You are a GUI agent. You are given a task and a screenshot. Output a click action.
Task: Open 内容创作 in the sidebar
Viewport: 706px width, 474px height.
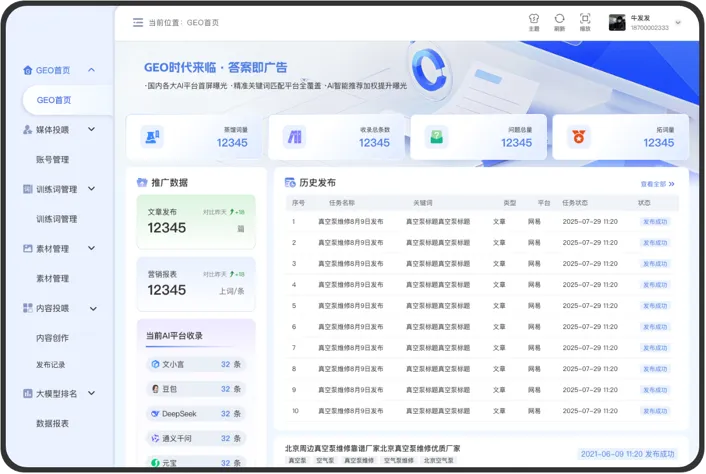point(53,338)
